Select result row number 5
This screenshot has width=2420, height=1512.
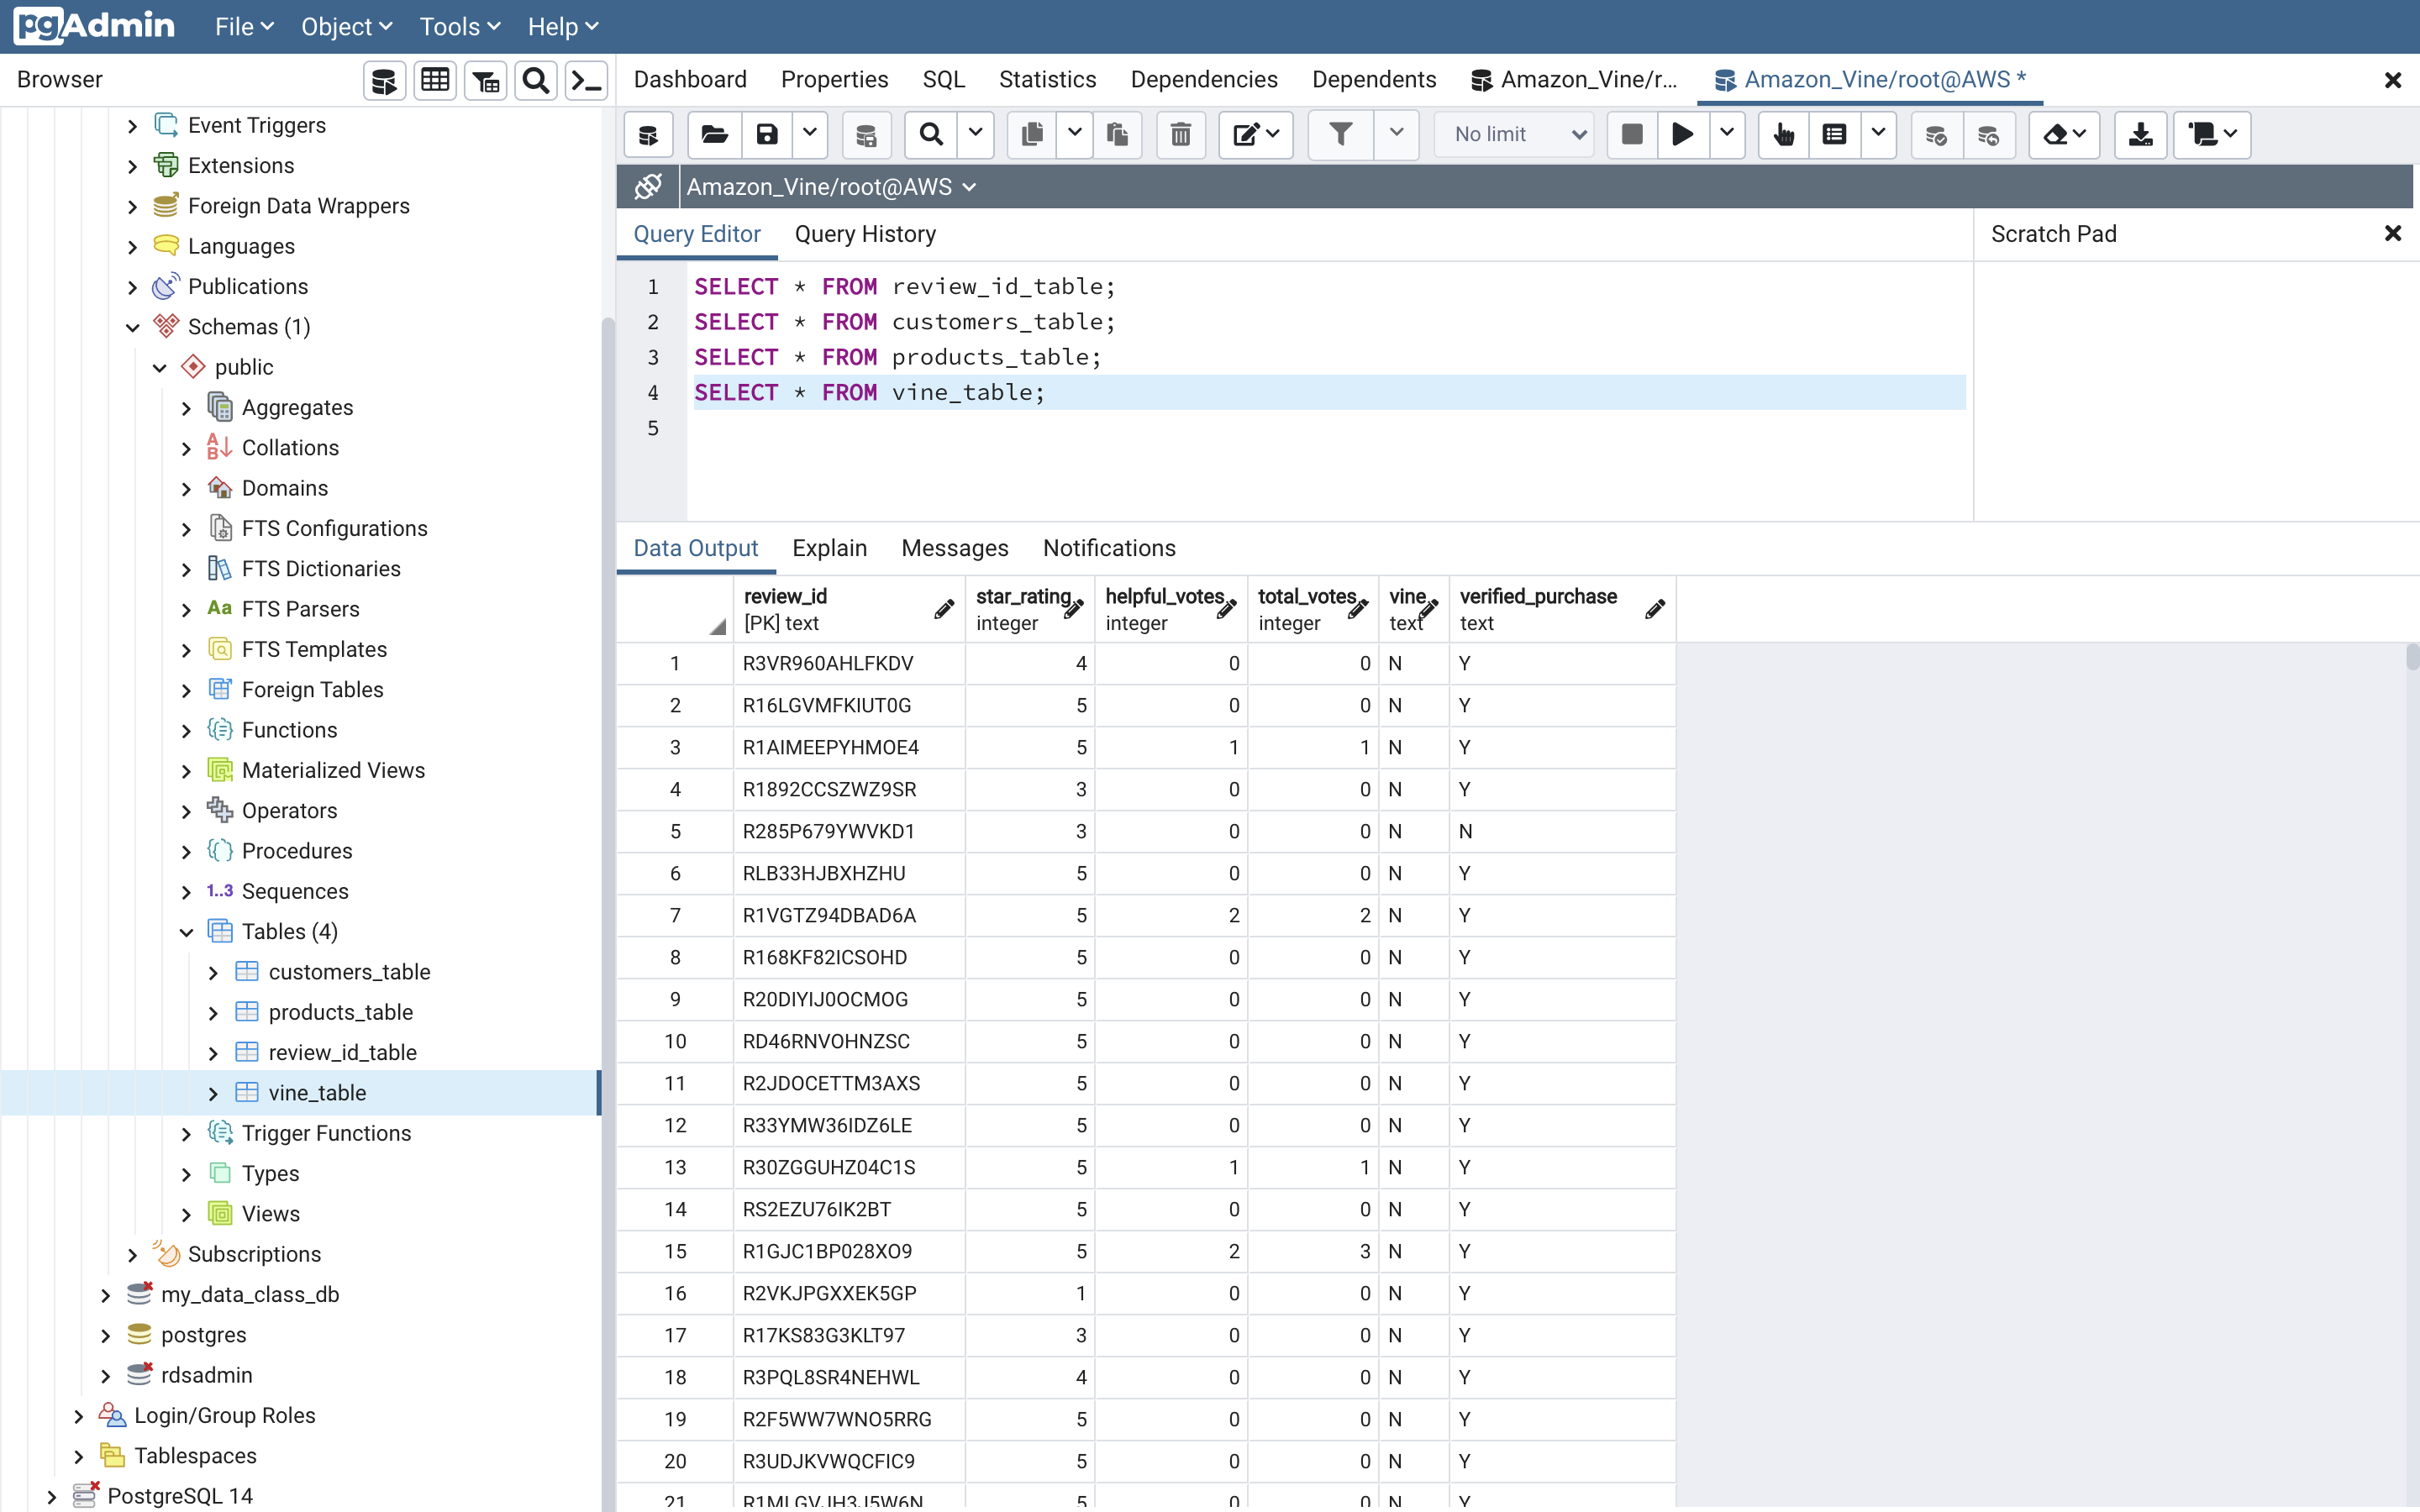pos(675,832)
